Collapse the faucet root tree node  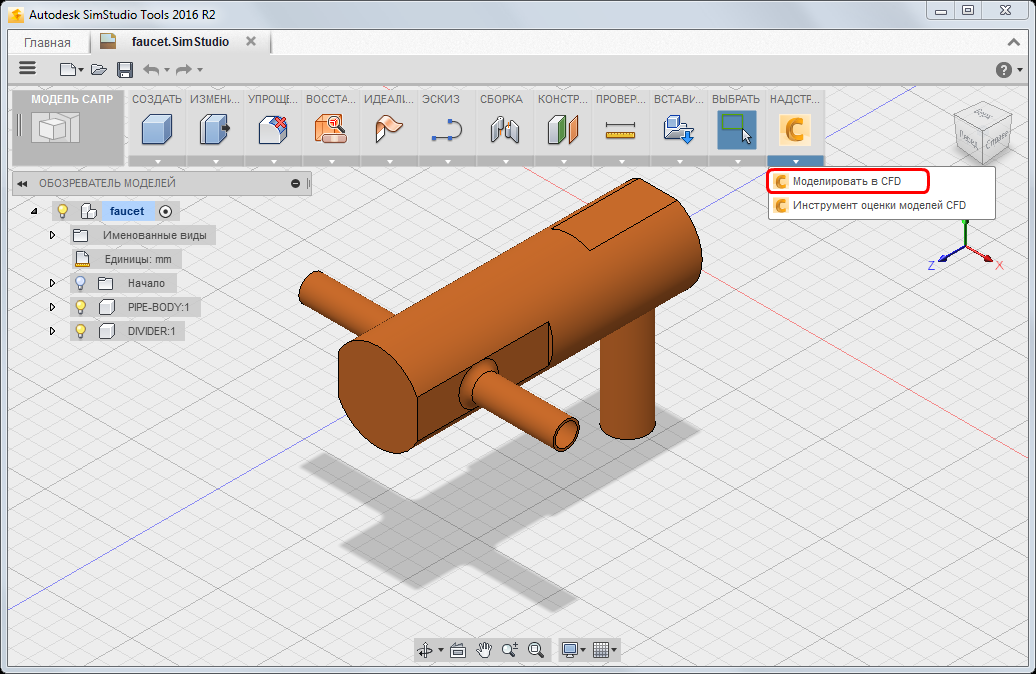point(34,211)
